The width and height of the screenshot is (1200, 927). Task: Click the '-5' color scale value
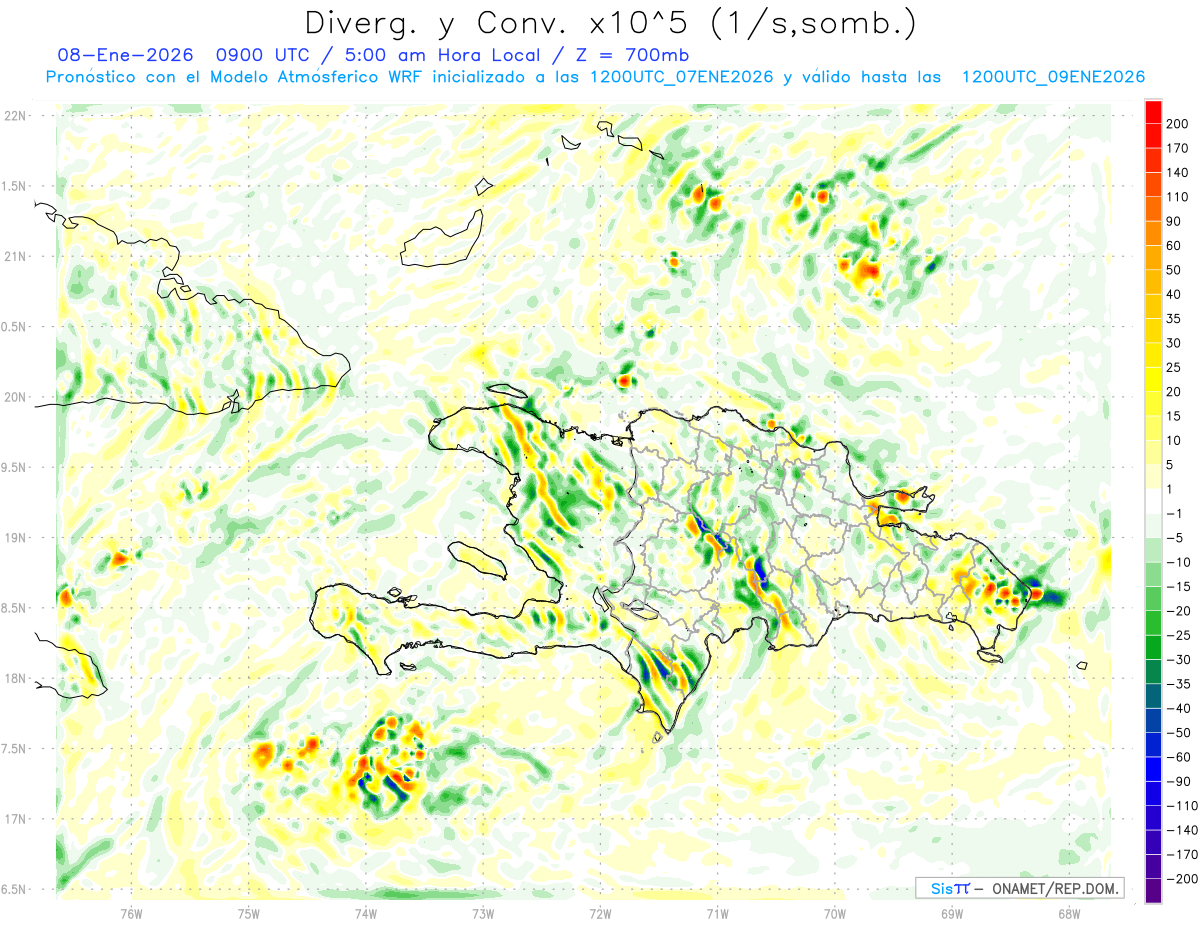[1176, 539]
